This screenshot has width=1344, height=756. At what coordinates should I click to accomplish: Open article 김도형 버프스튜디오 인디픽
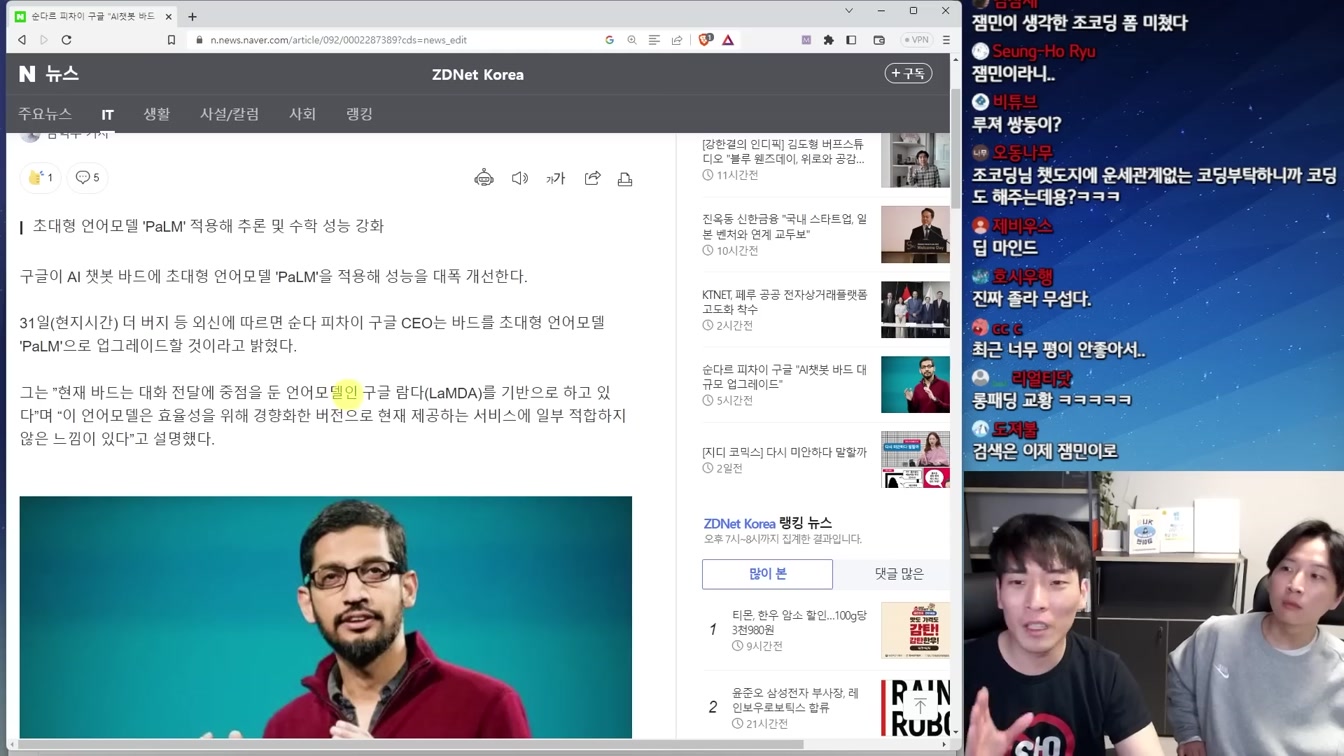pos(784,151)
